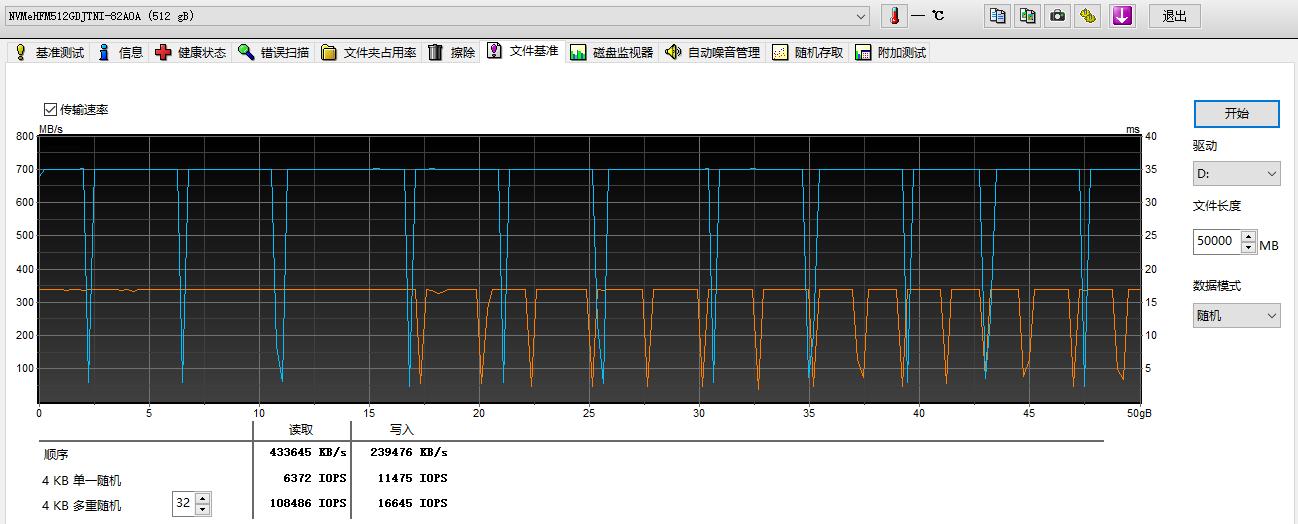Image resolution: width=1298 pixels, height=524 pixels.
Task: Select the 文件基准 tab
Action: 523,51
